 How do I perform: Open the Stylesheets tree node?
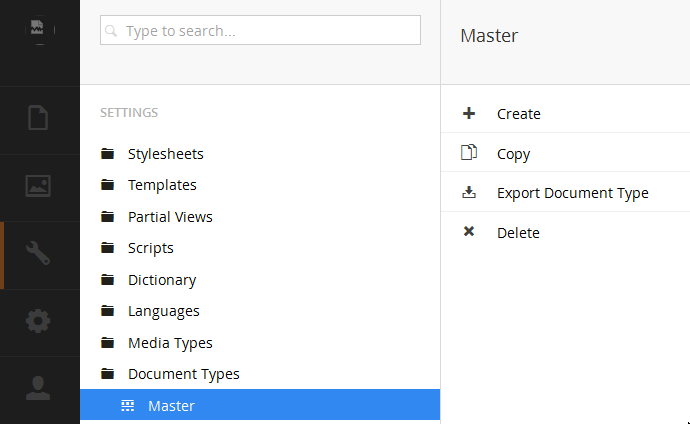pos(165,154)
